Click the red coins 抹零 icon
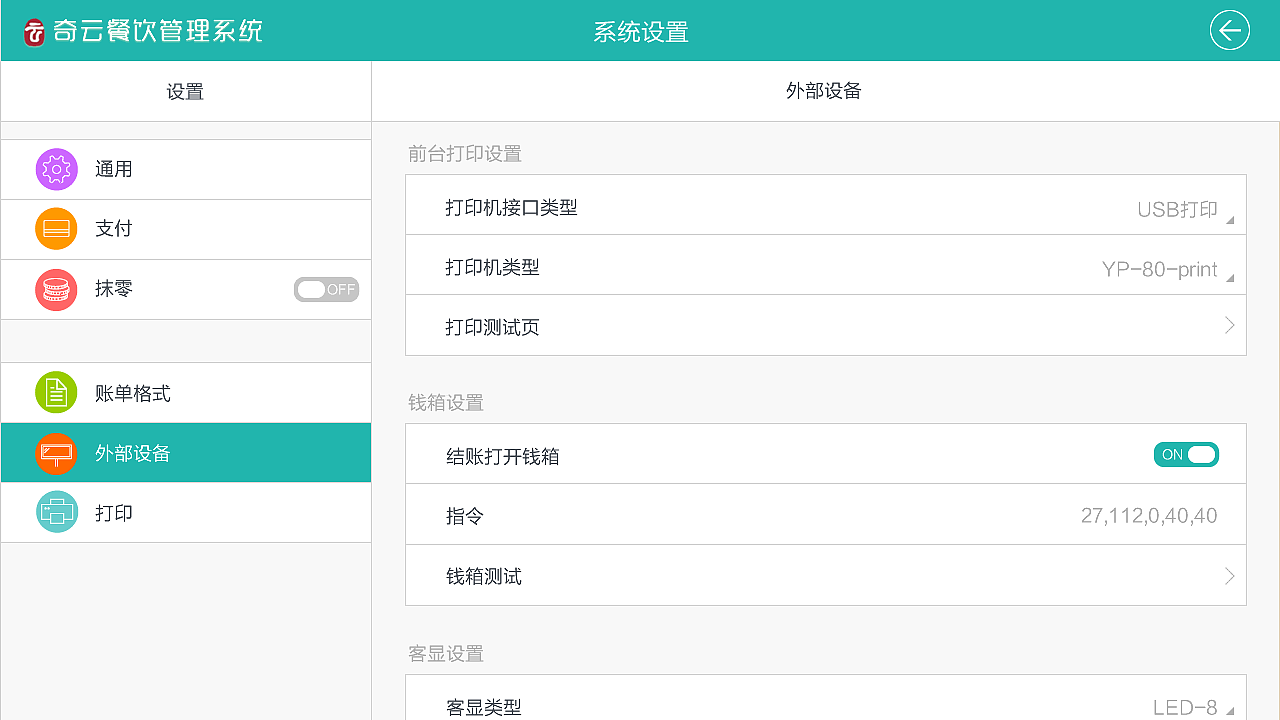Screen dimensions: 1280x720 point(56,289)
